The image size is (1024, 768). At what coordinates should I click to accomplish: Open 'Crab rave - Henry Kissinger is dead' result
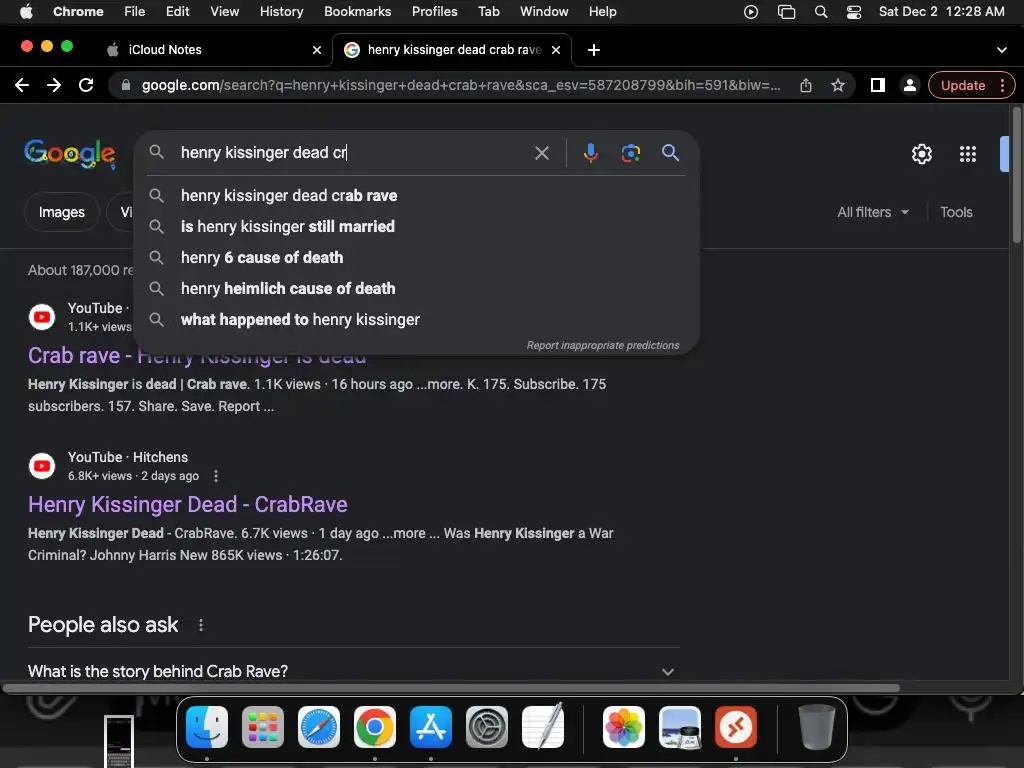coord(197,355)
